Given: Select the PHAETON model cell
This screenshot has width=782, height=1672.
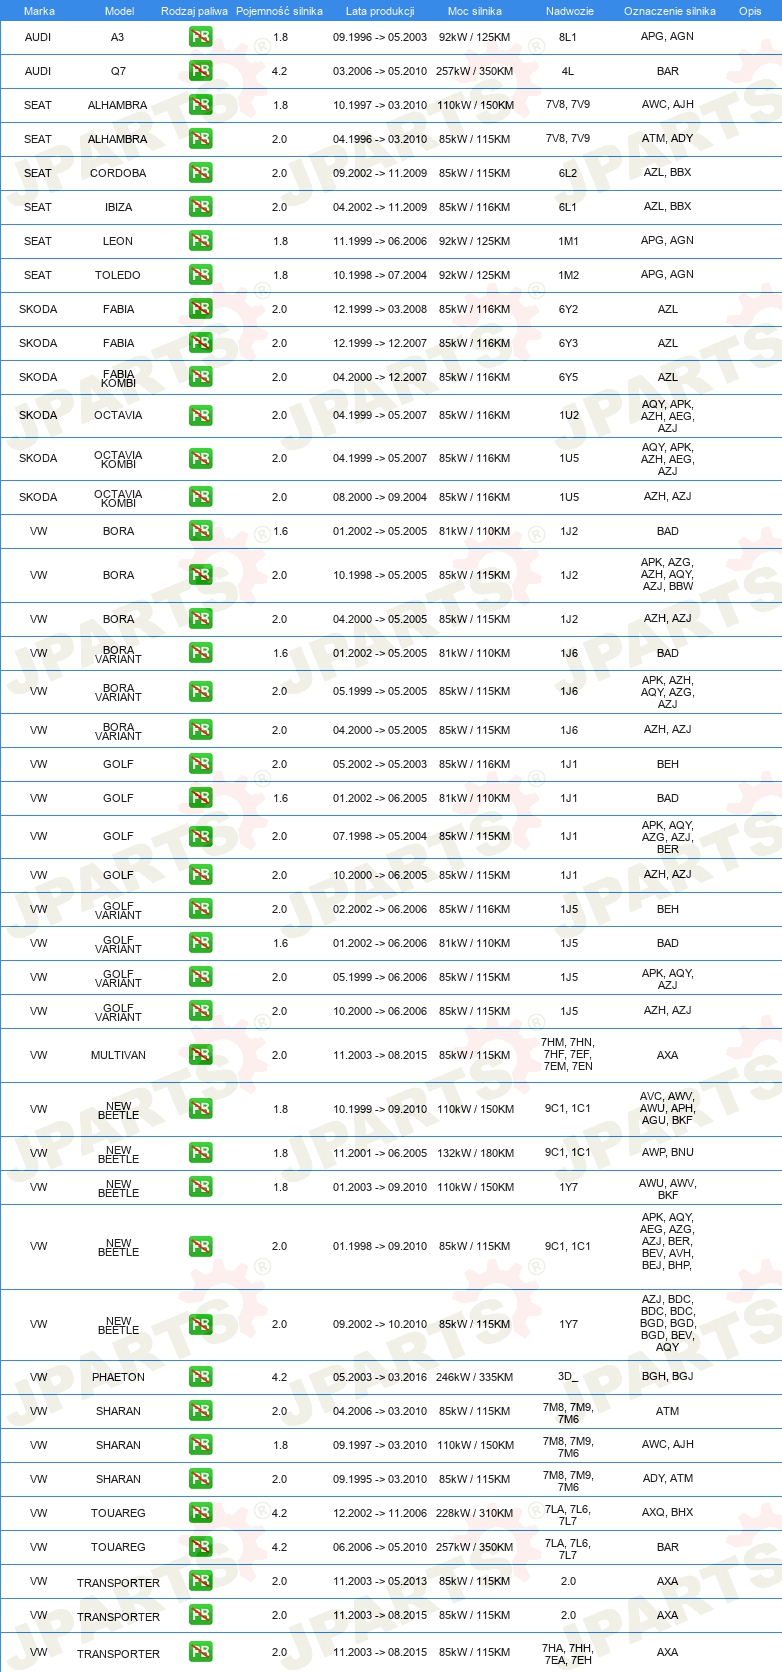Looking at the screenshot, I should [x=118, y=1377].
